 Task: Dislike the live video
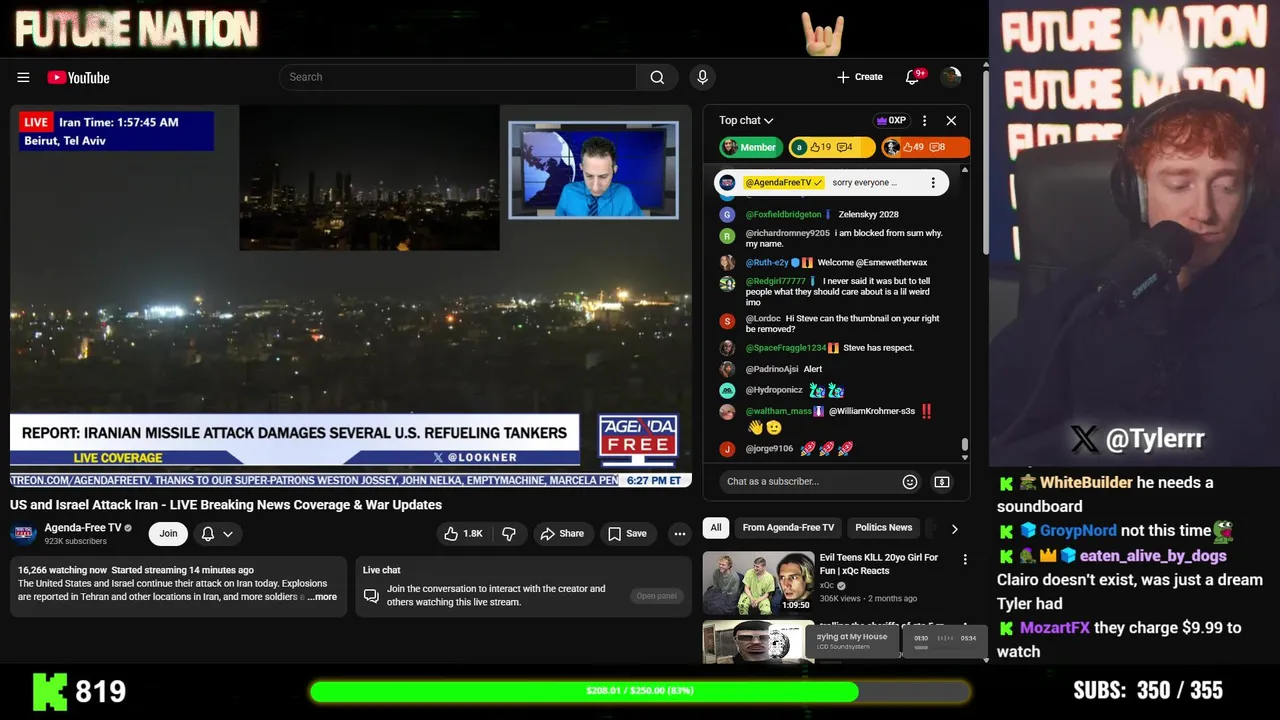point(509,534)
